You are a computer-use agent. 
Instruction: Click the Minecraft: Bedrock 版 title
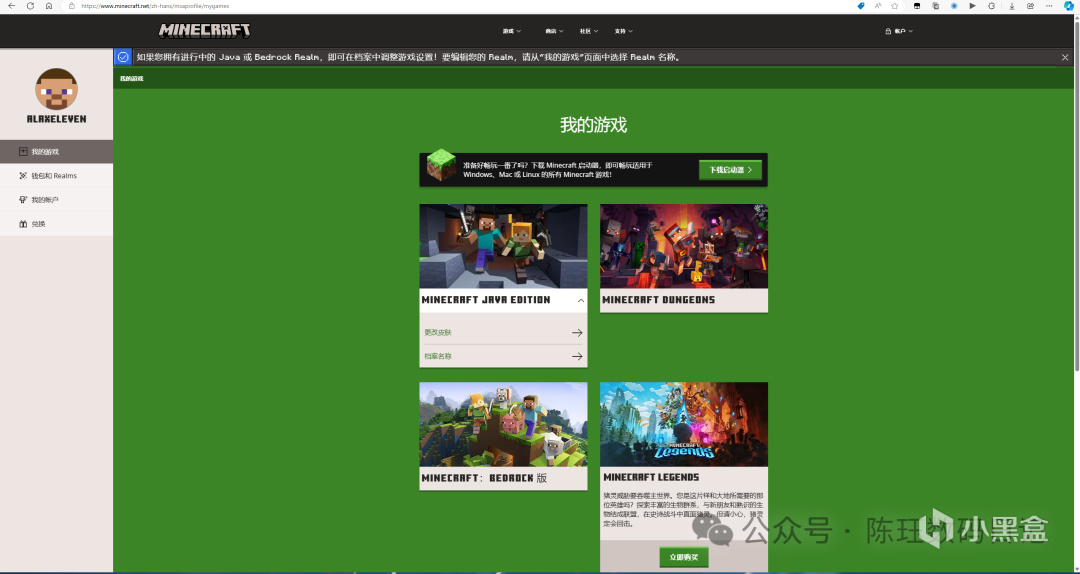click(x=484, y=478)
